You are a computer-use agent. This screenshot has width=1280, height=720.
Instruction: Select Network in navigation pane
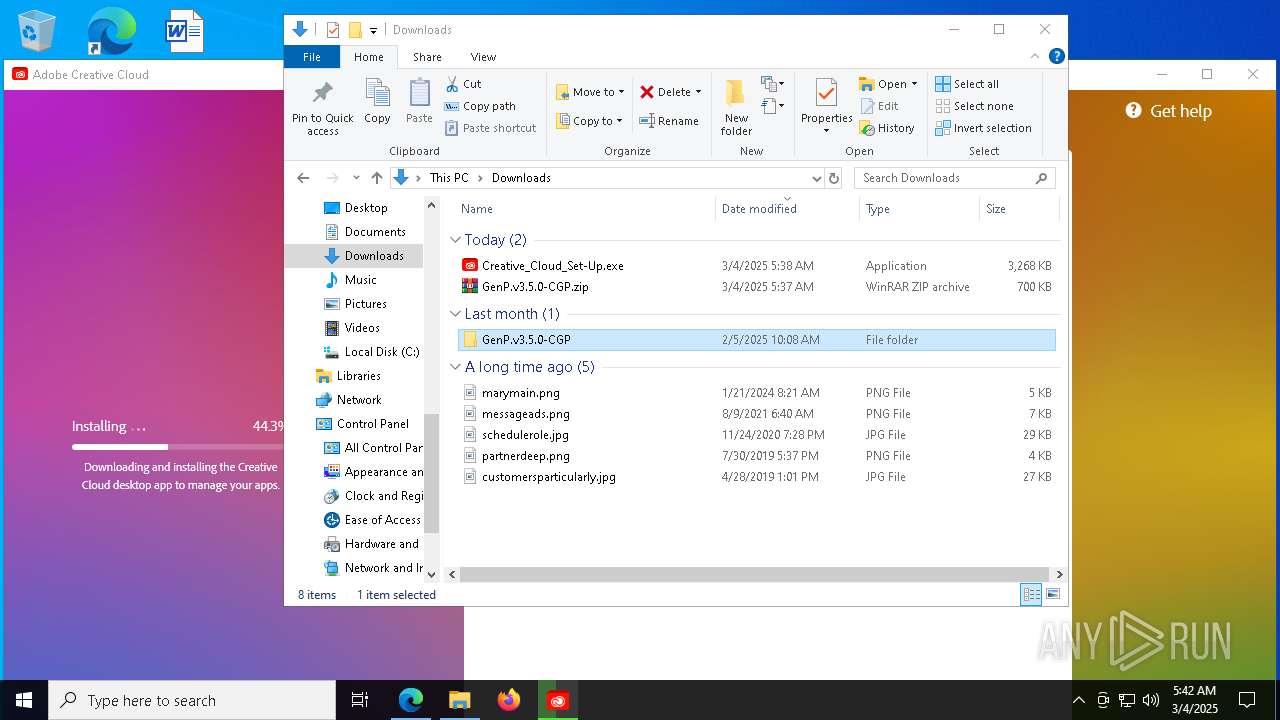[359, 400]
